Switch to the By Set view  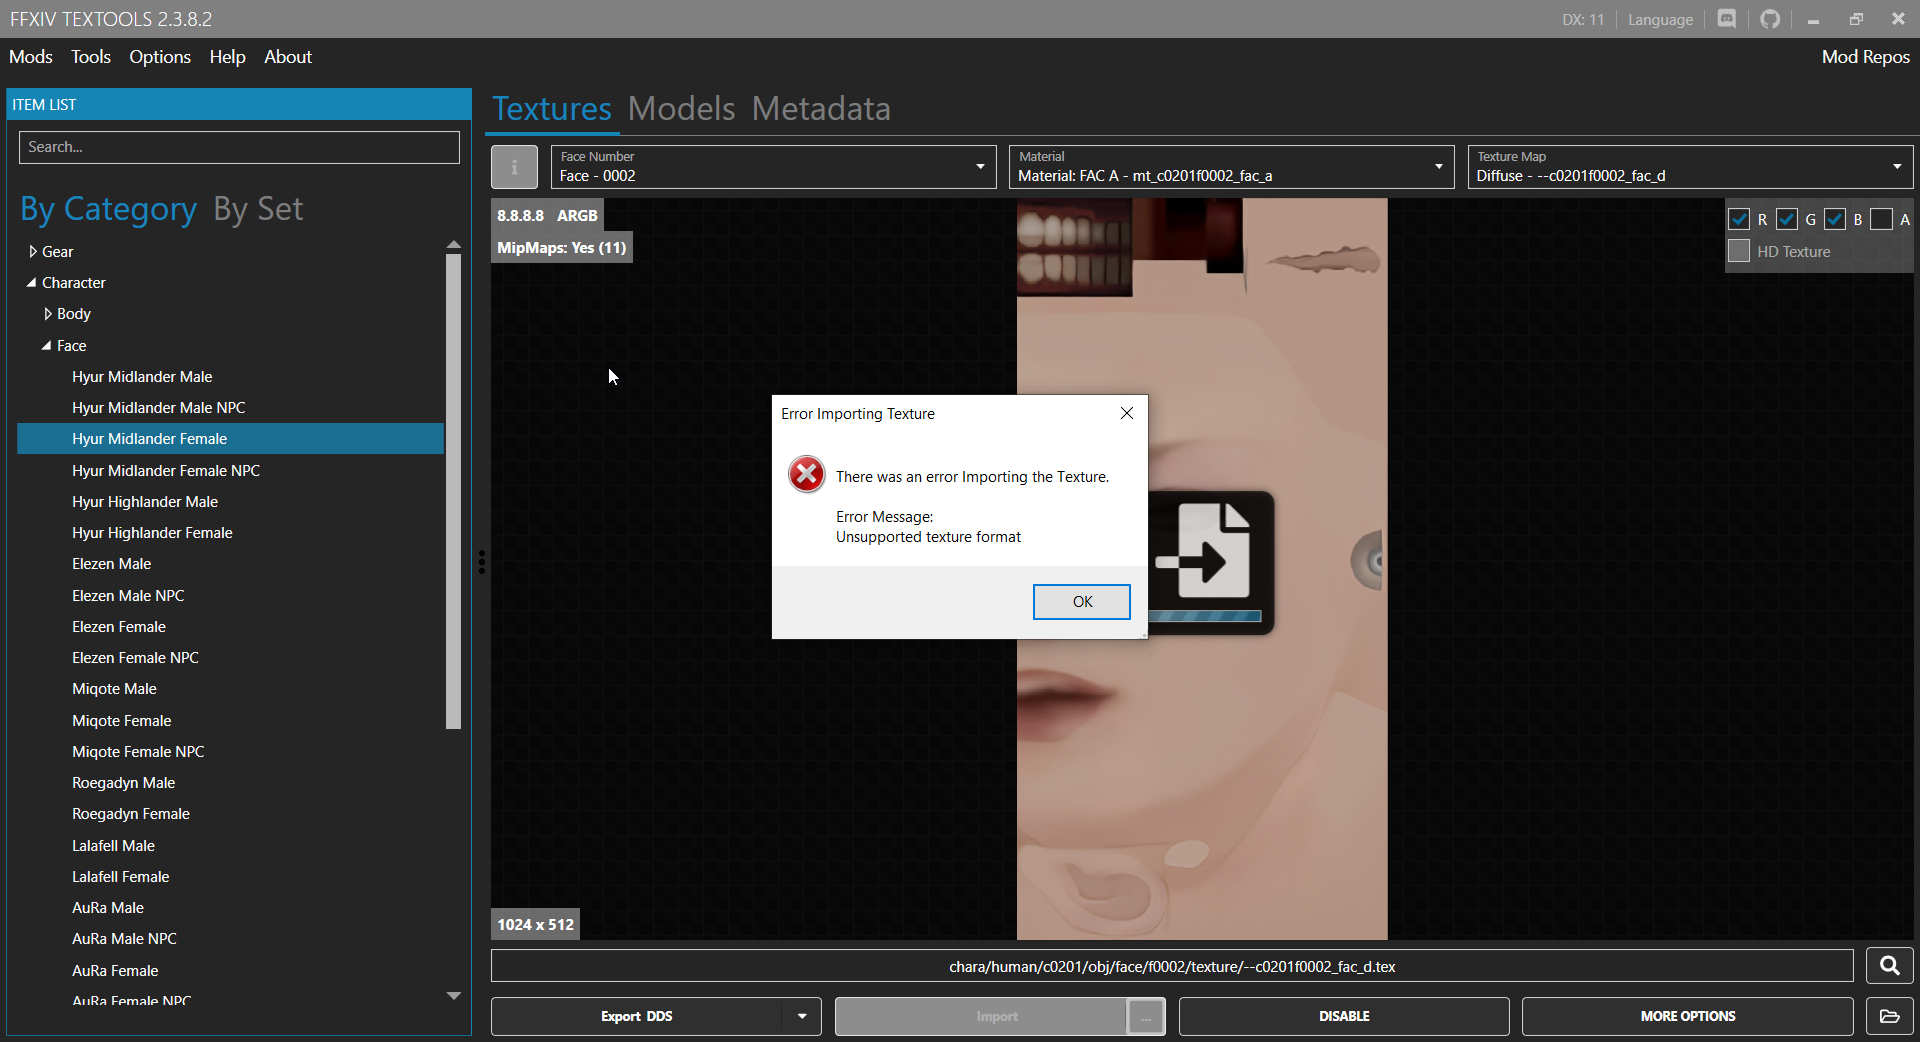pyautogui.click(x=257, y=209)
